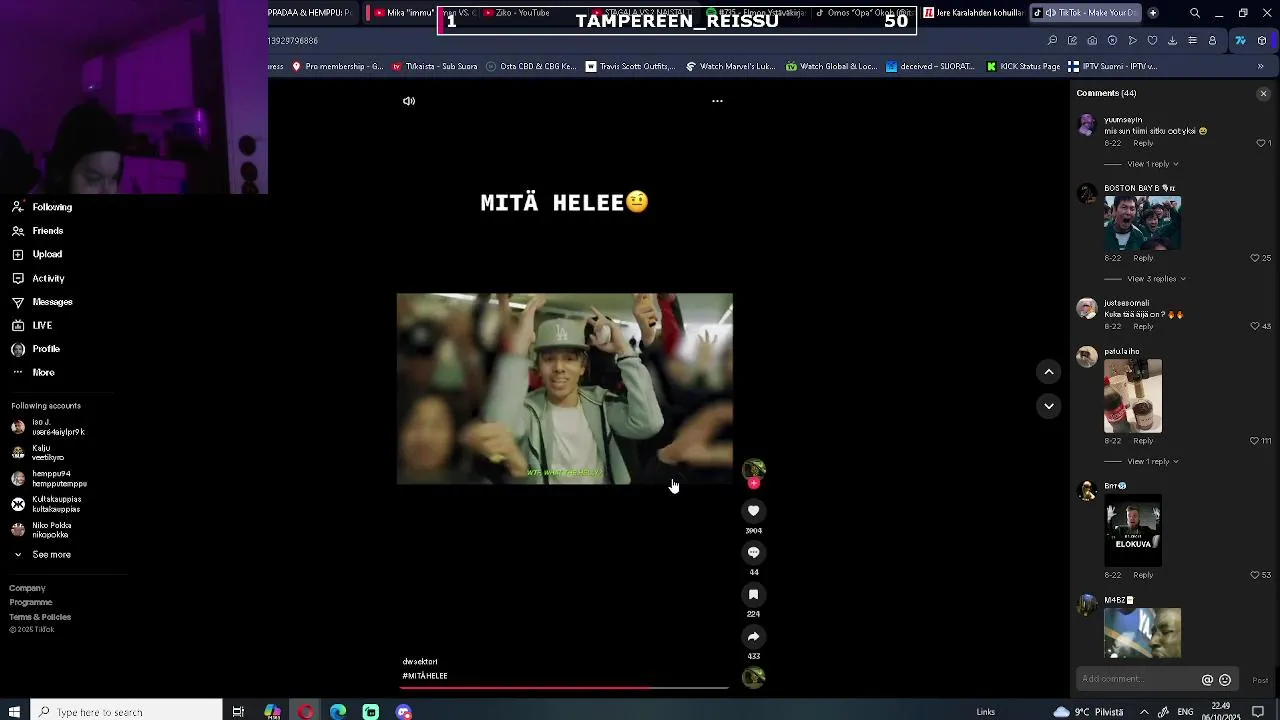
Task: Open IPTV Suomi bookmark
Action: click(x=1112, y=67)
